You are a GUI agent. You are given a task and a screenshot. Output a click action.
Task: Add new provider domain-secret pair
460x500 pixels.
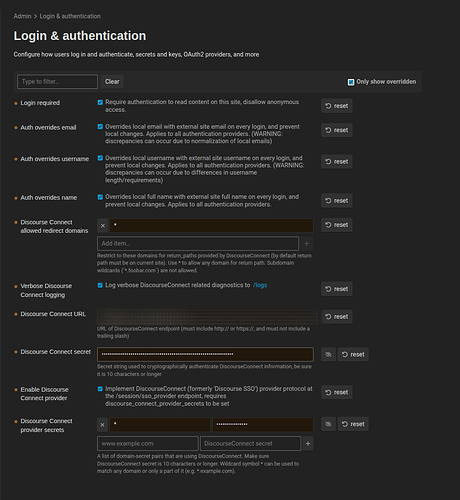[x=308, y=443]
